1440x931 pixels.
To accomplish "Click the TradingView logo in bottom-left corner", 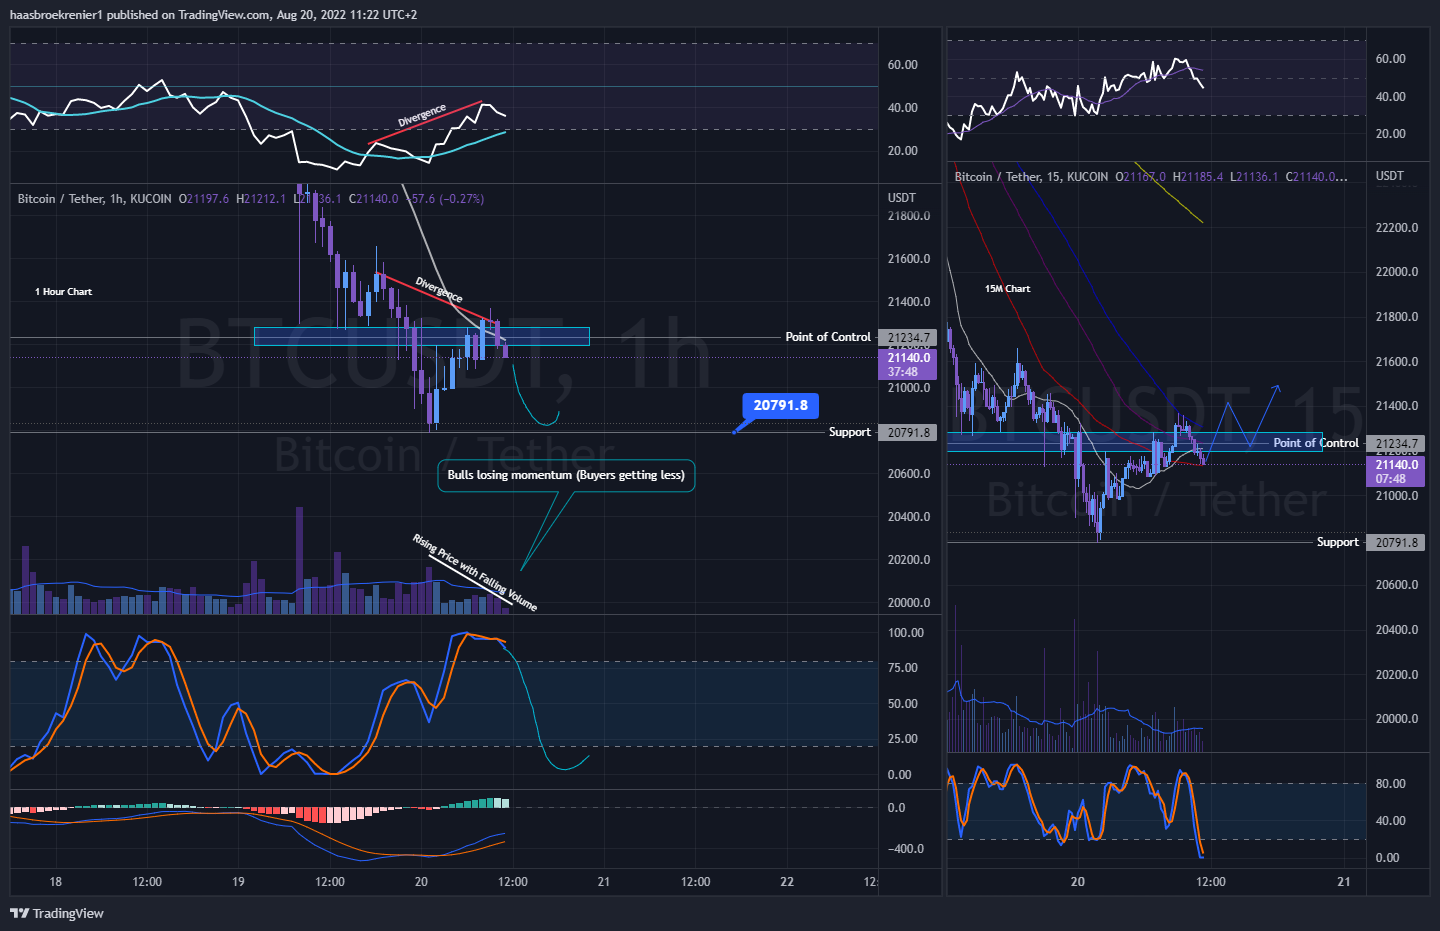I will (x=57, y=913).
